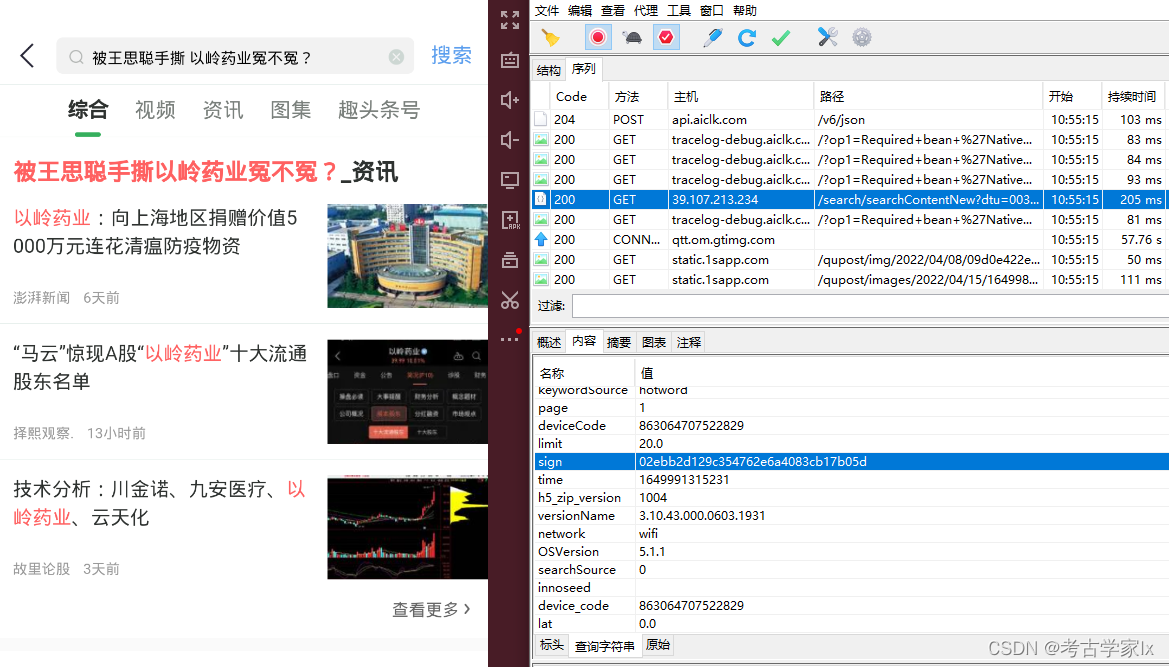Image resolution: width=1169 pixels, height=667 pixels.
Task: Increase device volume with the sidebar volume-up icon
Action: [x=510, y=100]
